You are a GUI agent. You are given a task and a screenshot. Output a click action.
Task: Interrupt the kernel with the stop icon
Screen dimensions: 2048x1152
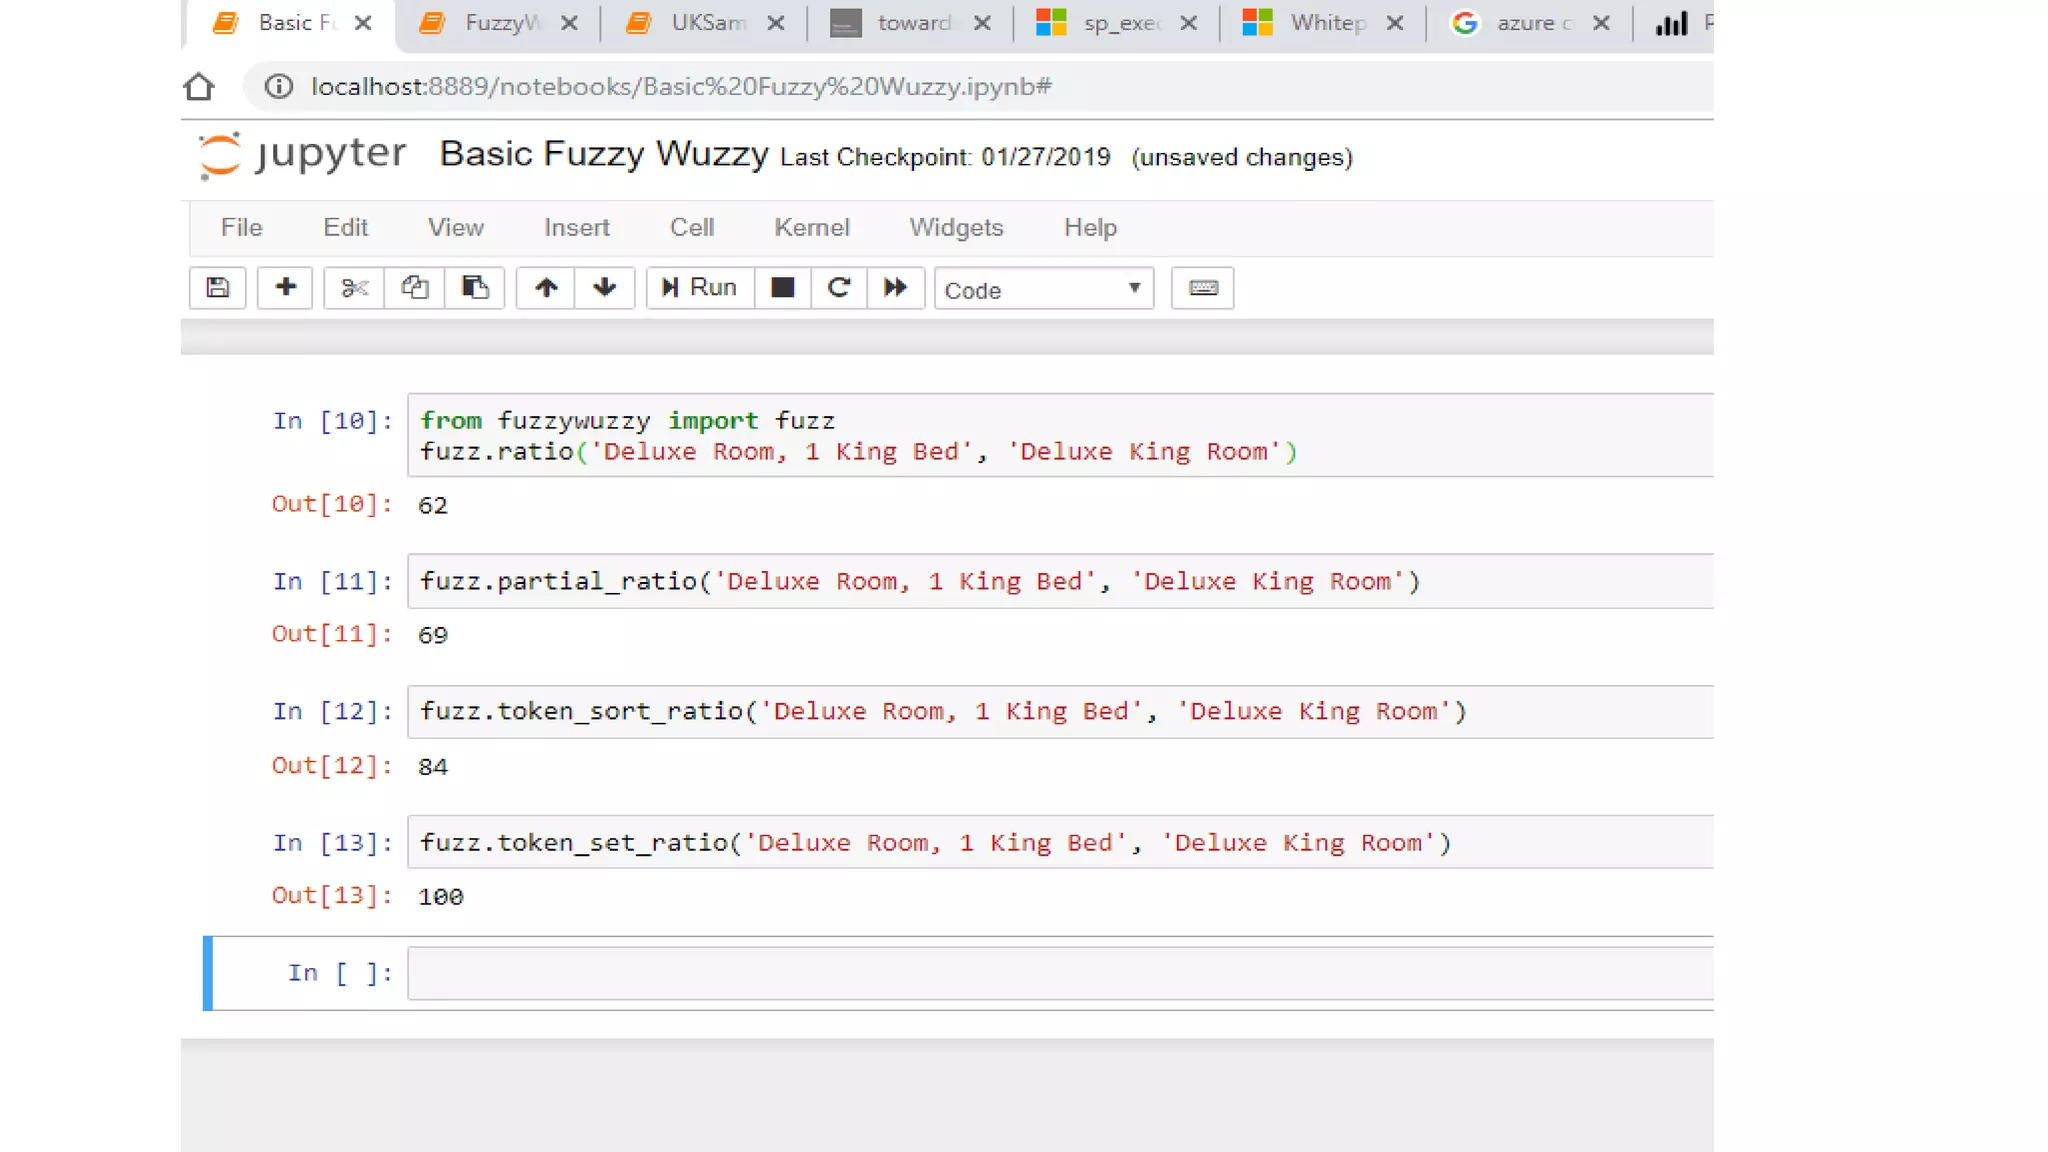pyautogui.click(x=783, y=288)
